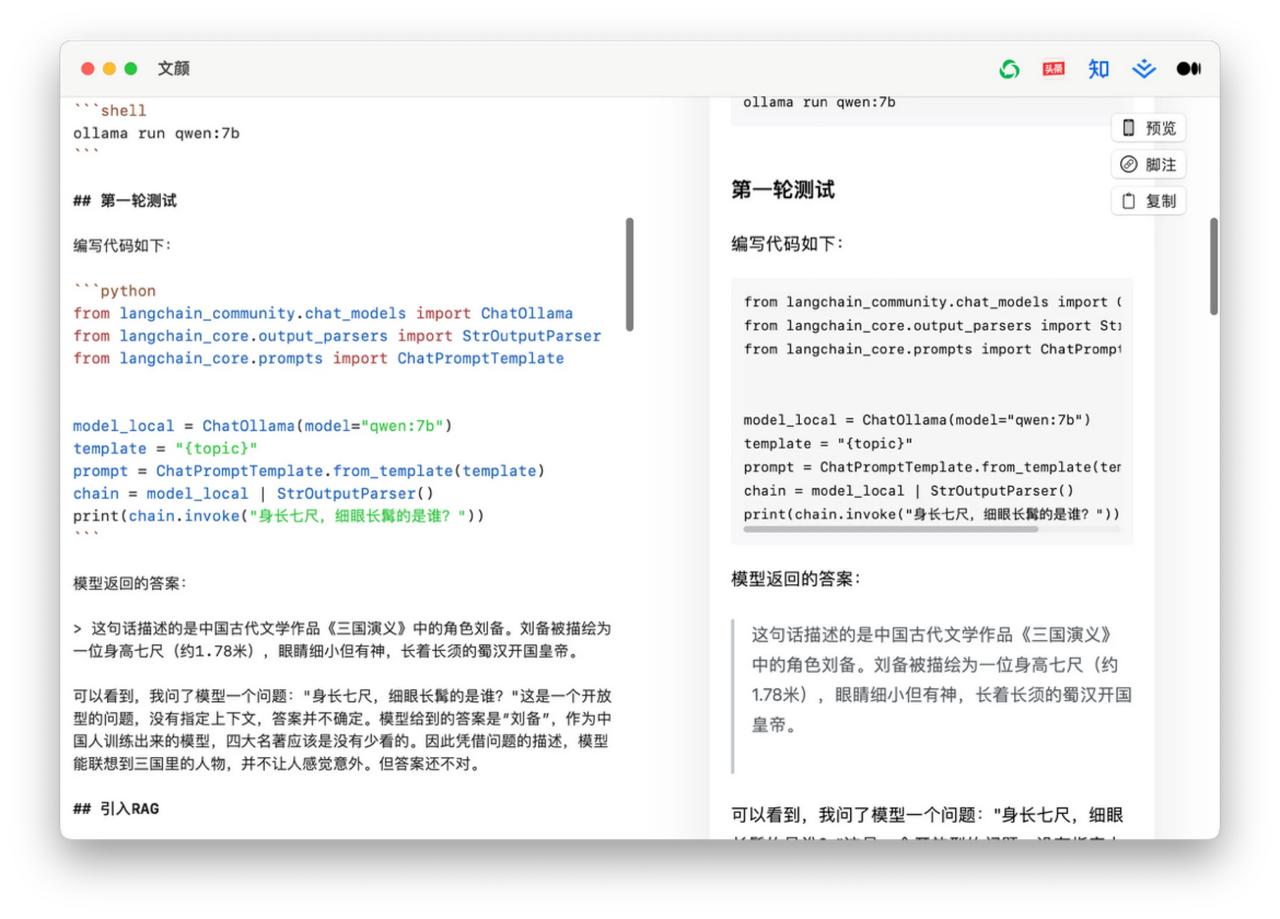Maximize the 文颜 window with the green button
Viewport: 1280px width, 919px height.
[131, 69]
